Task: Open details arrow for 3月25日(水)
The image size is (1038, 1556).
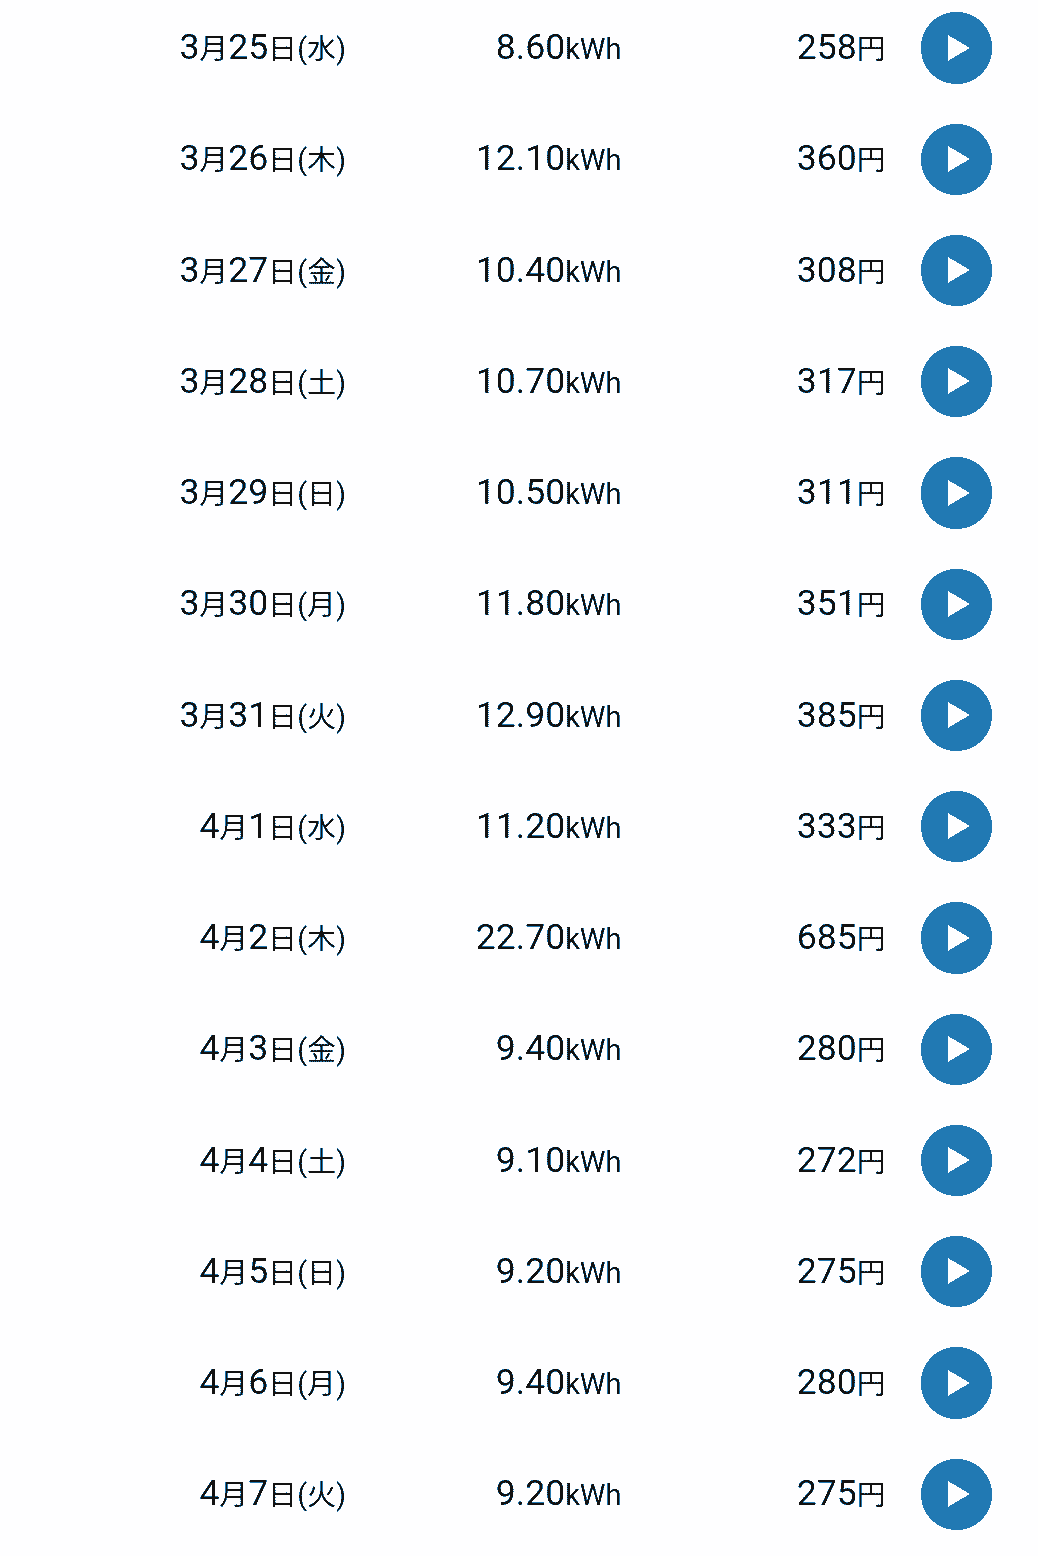Action: (956, 48)
